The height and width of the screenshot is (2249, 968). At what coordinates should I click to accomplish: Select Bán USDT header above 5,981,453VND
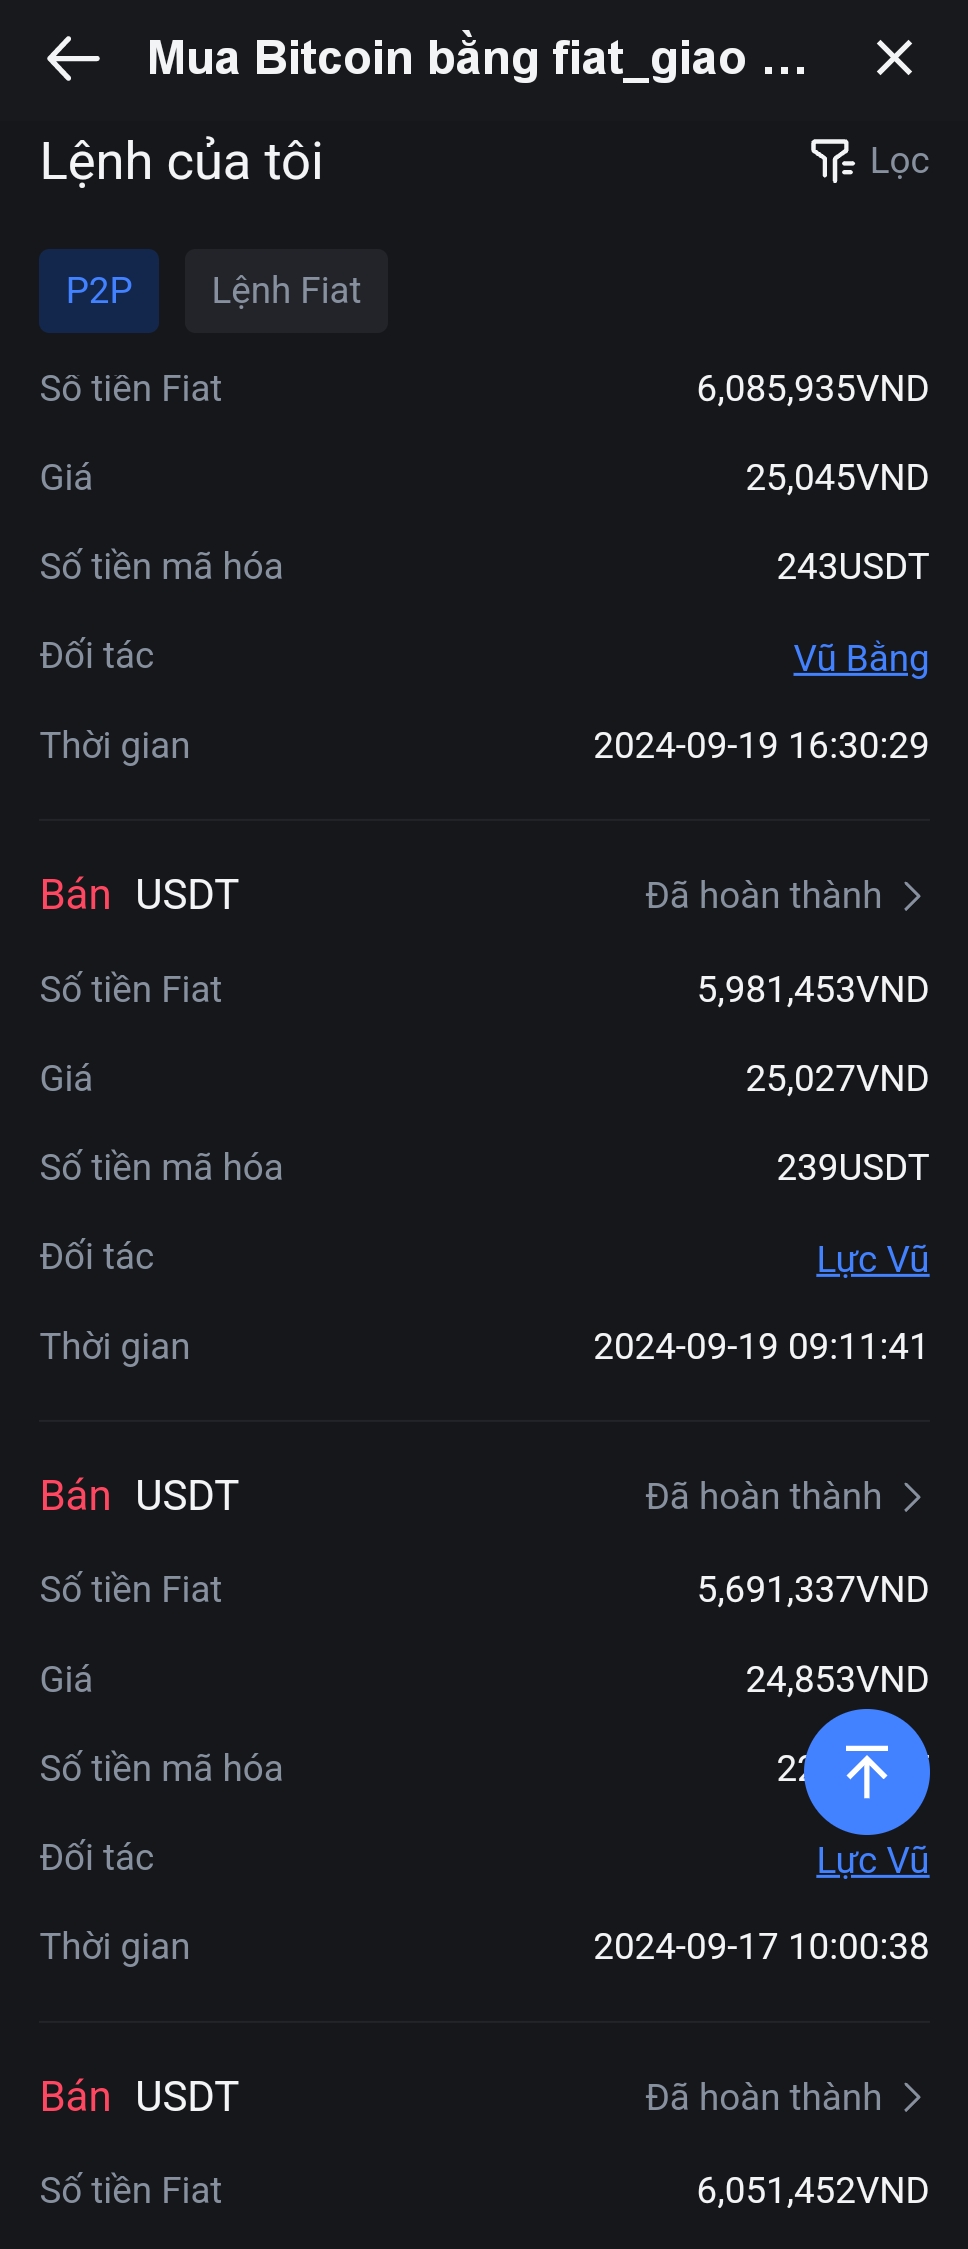pyautogui.click(x=139, y=895)
